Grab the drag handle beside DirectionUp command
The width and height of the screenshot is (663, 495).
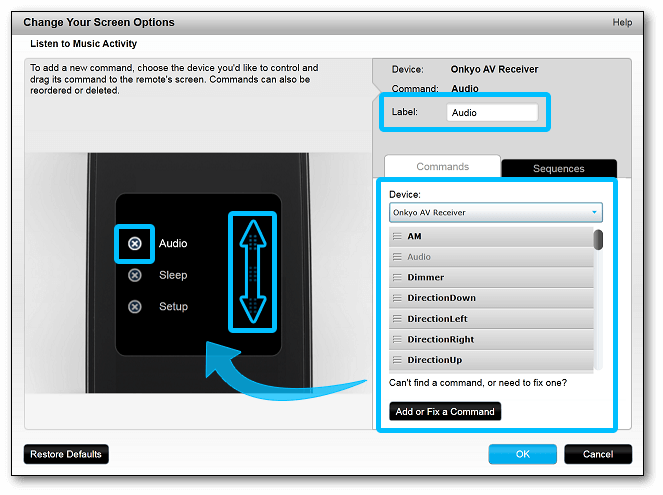tap(397, 360)
